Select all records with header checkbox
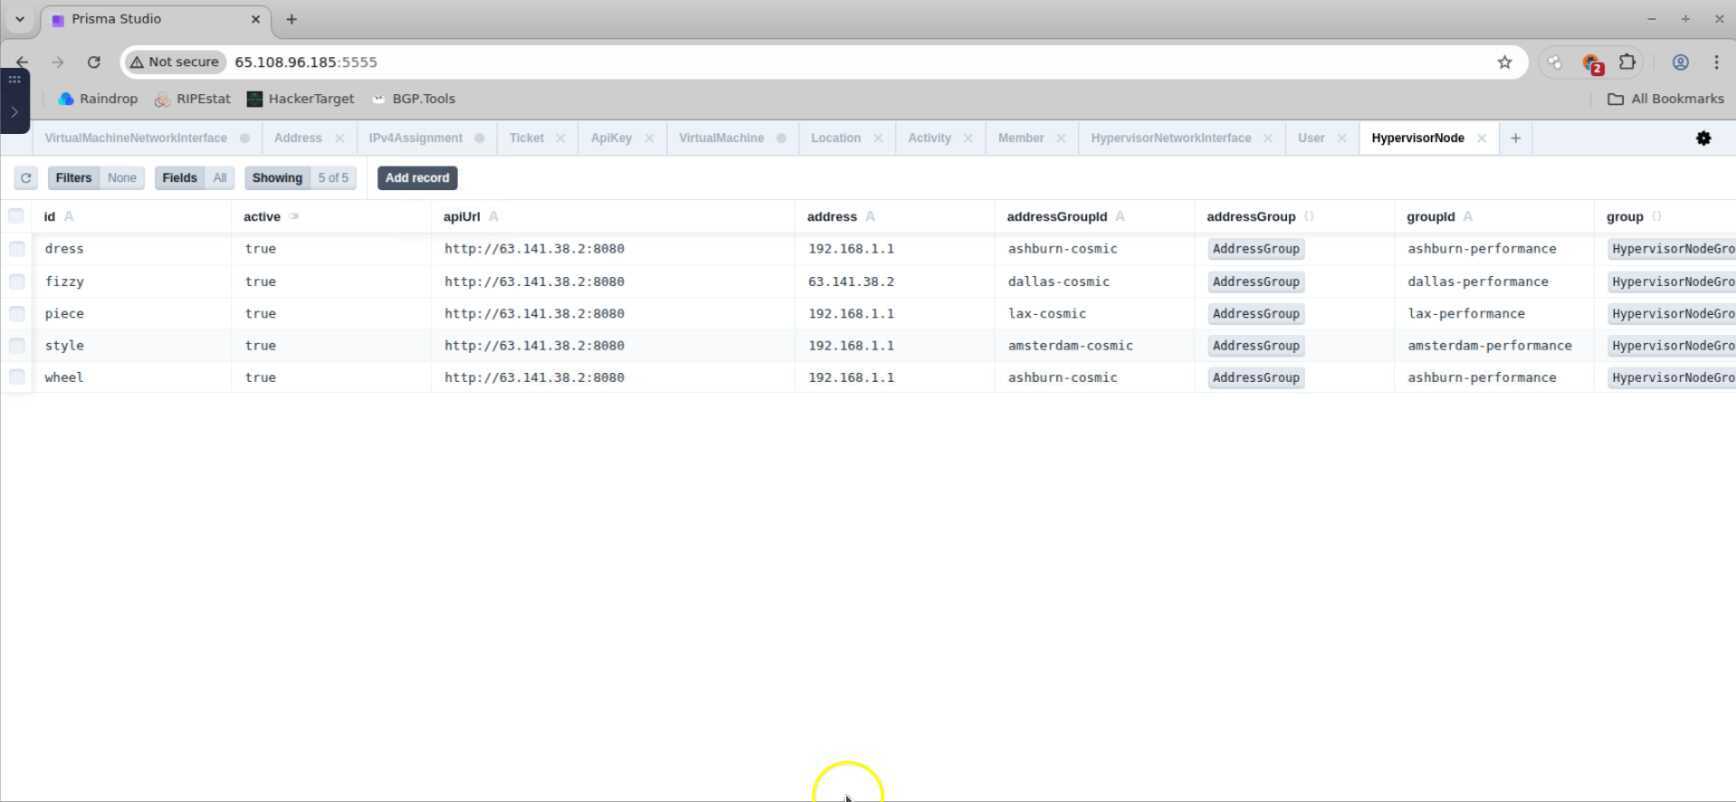The height and width of the screenshot is (802, 1736). coord(16,216)
